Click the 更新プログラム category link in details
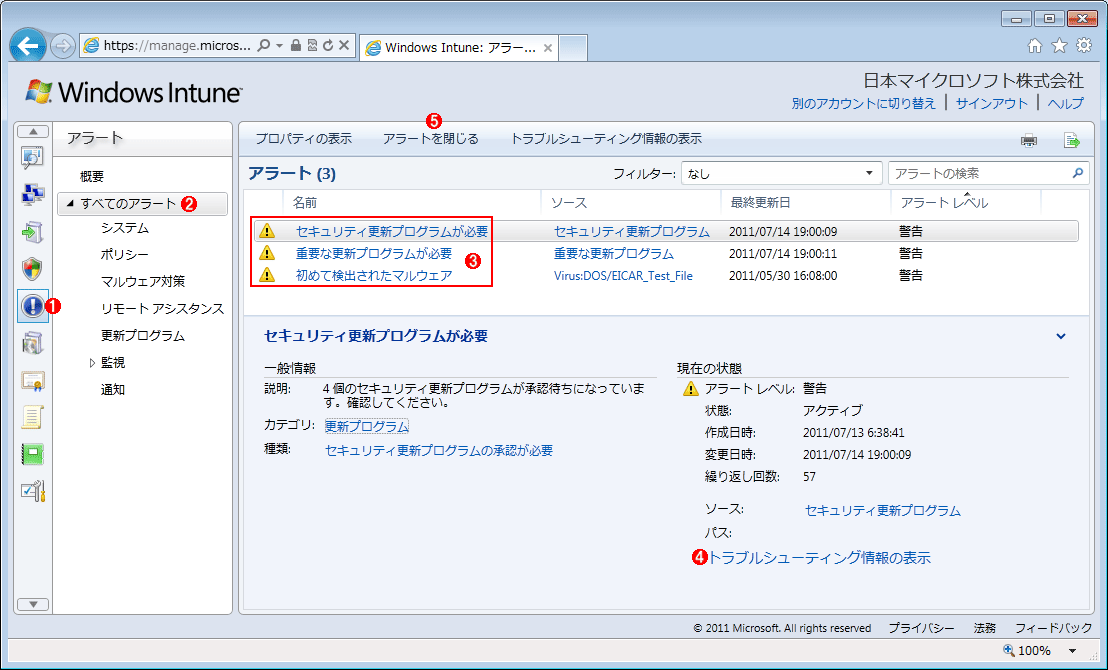This screenshot has height=670, width=1108. click(x=367, y=426)
